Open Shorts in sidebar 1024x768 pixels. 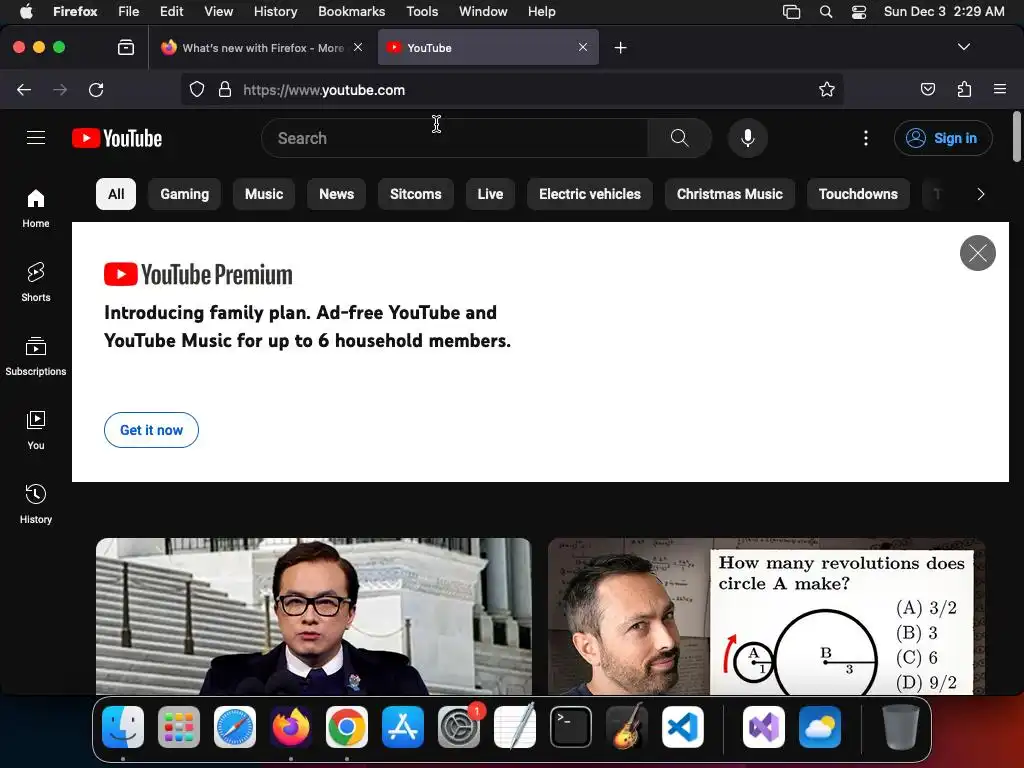point(36,282)
